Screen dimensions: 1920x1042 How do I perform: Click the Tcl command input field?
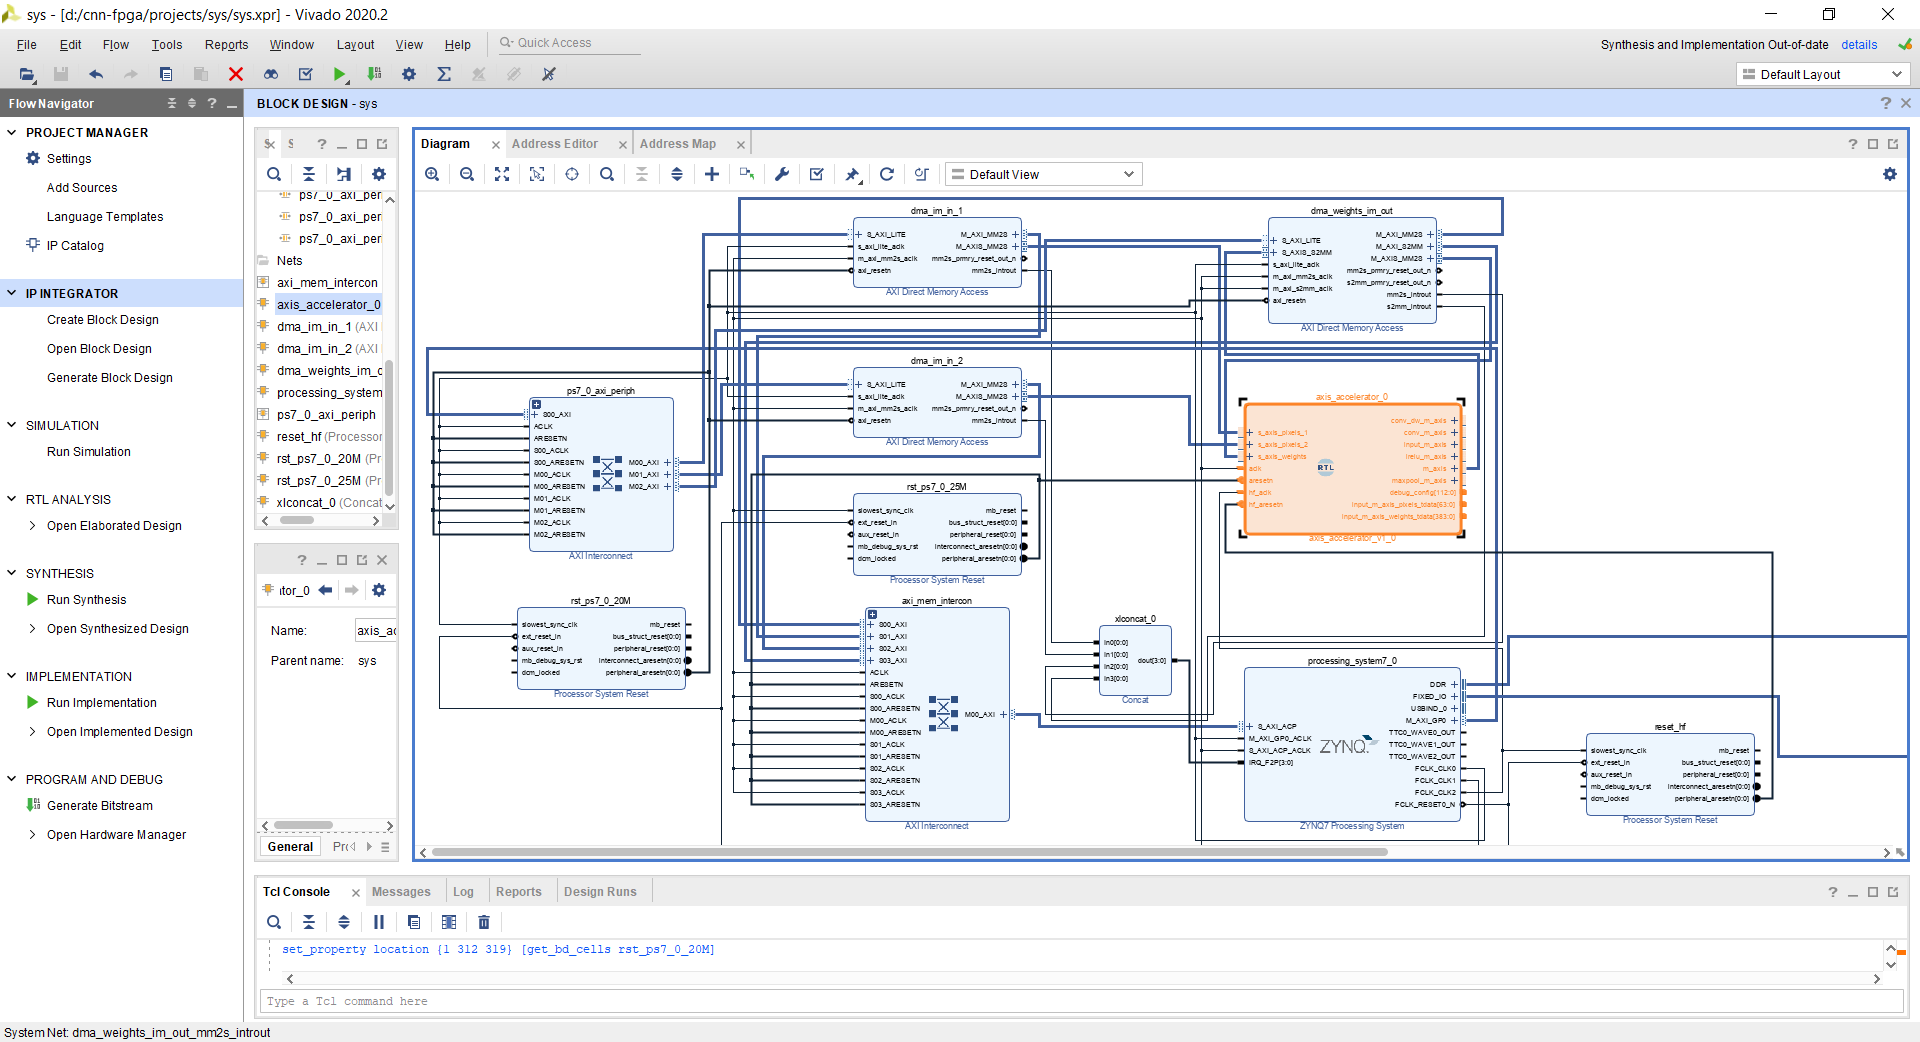coord(1080,1001)
